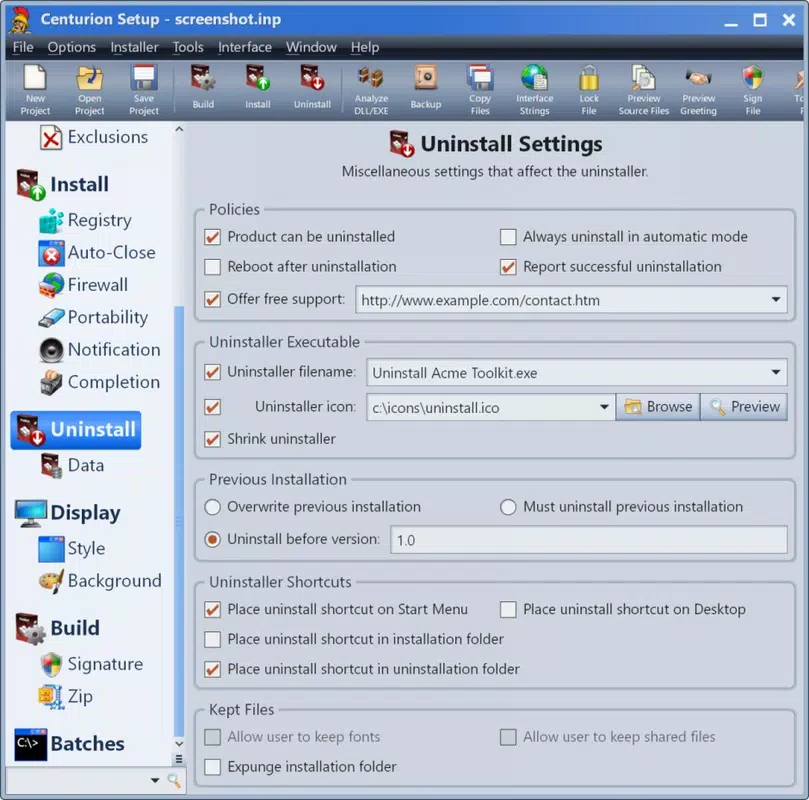Image resolution: width=809 pixels, height=800 pixels.
Task: Select Uninstall before version radio
Action: point(213,540)
